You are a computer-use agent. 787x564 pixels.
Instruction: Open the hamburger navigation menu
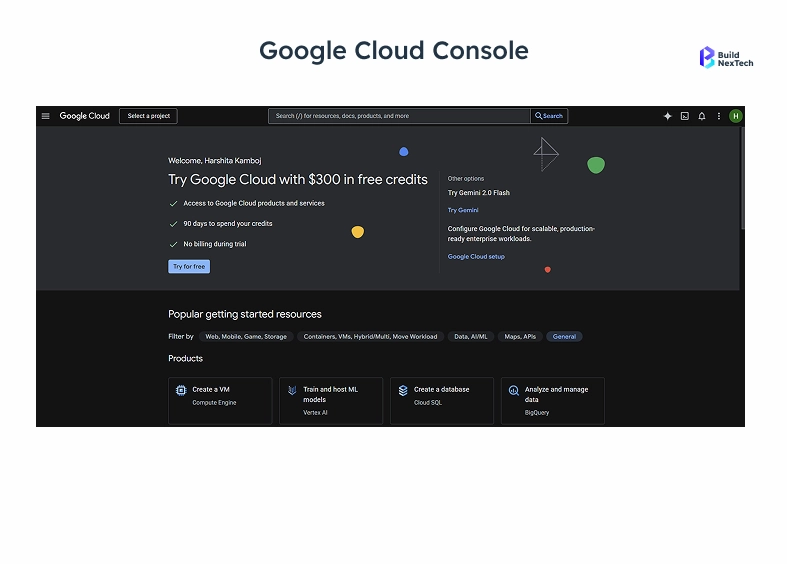(46, 116)
